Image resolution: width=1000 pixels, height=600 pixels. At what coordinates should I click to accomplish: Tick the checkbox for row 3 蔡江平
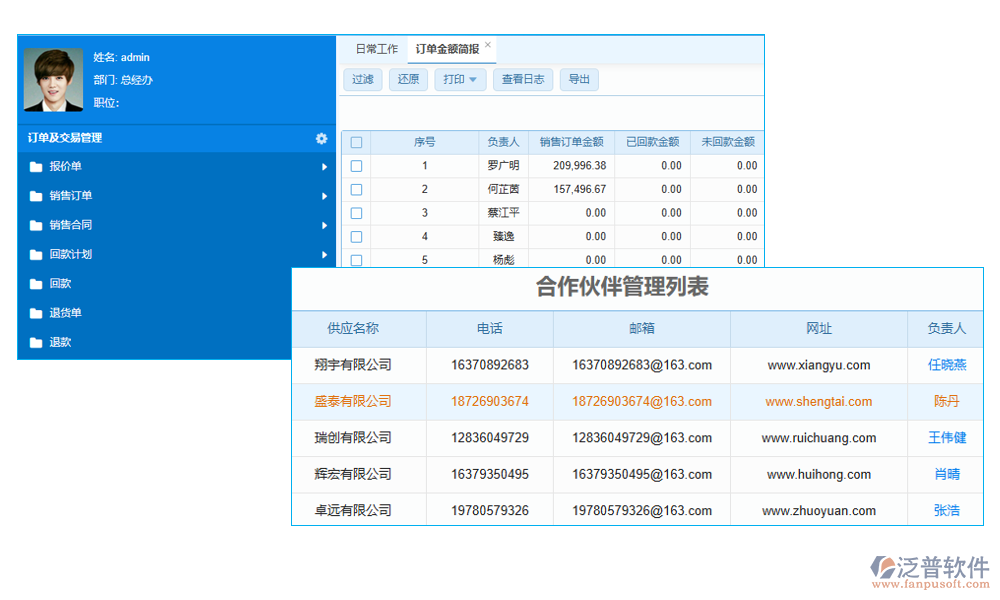(x=356, y=213)
